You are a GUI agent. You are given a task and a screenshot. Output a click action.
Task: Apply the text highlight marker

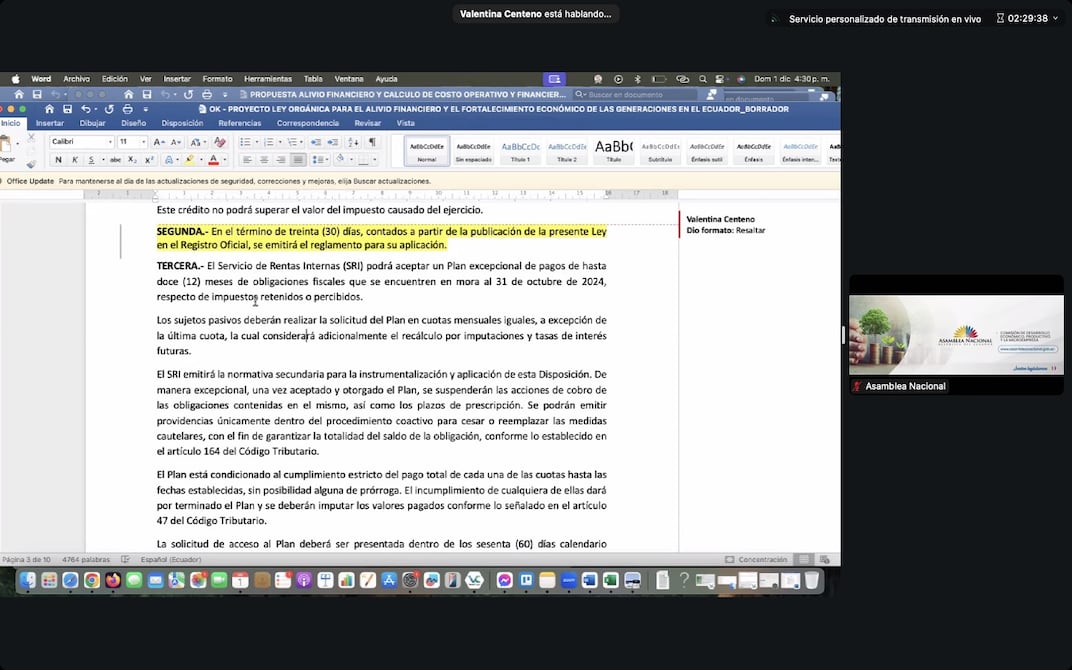point(190,160)
